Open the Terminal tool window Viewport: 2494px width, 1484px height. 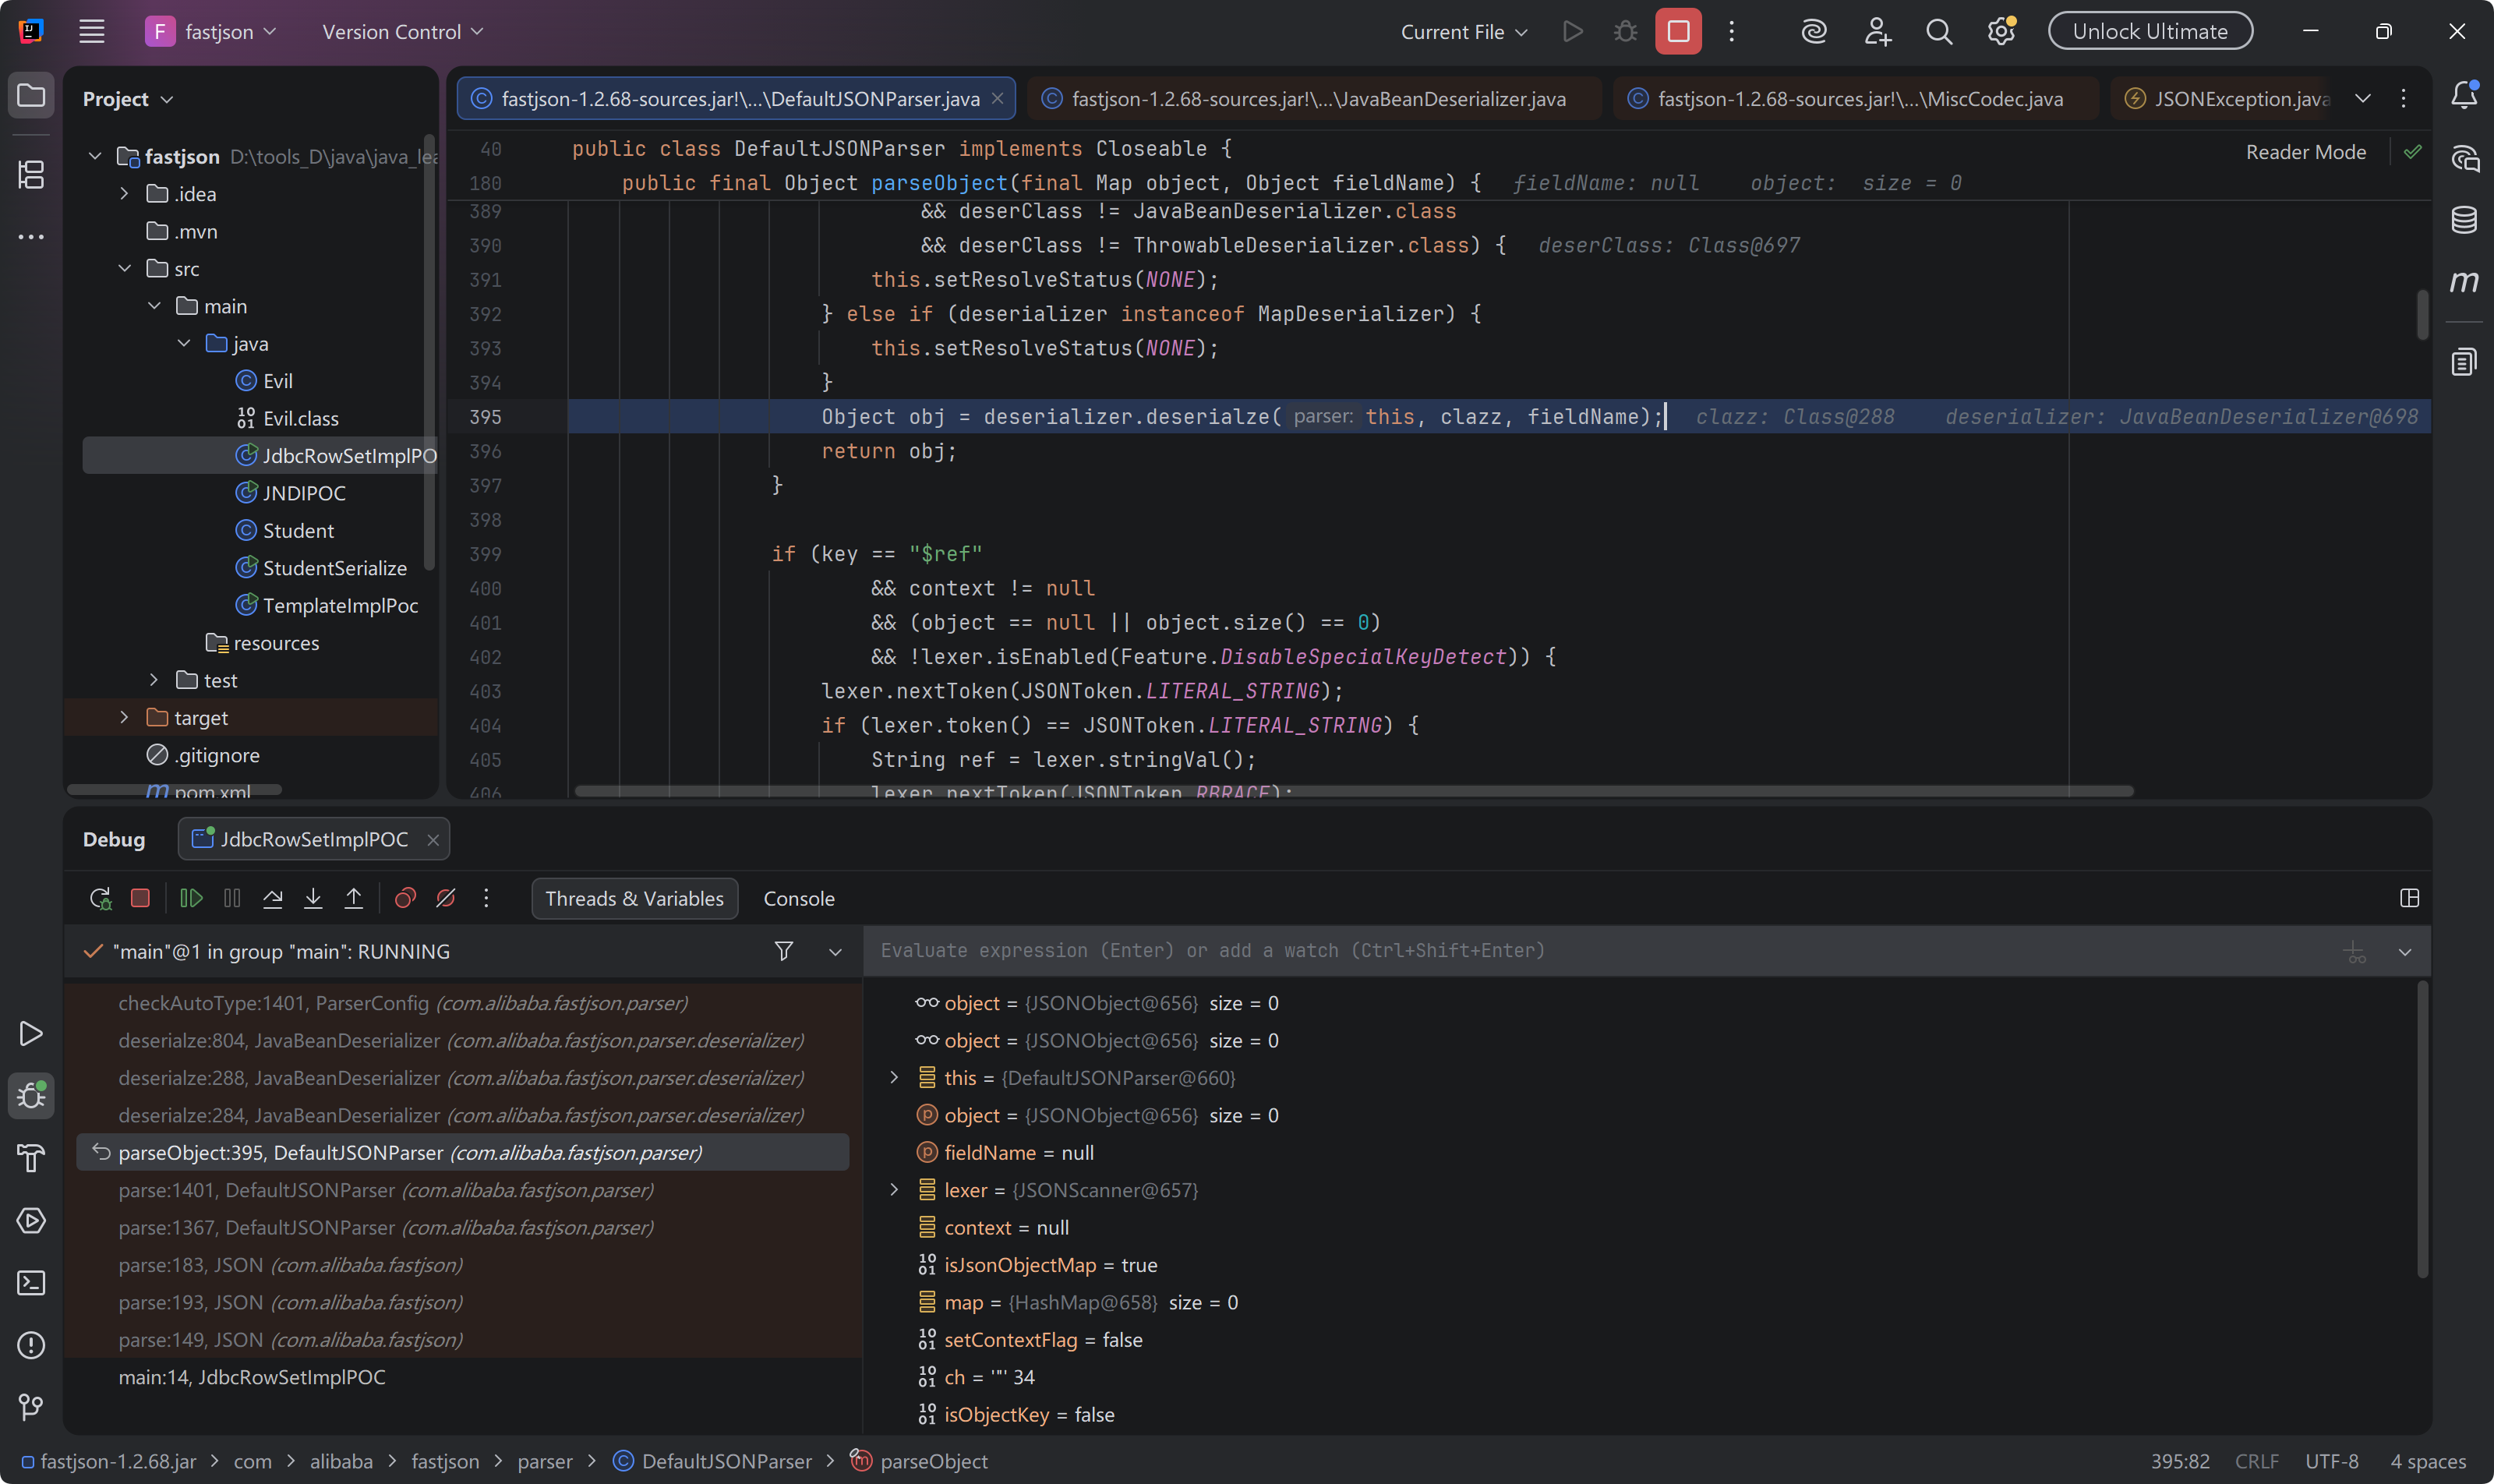tap(31, 1283)
